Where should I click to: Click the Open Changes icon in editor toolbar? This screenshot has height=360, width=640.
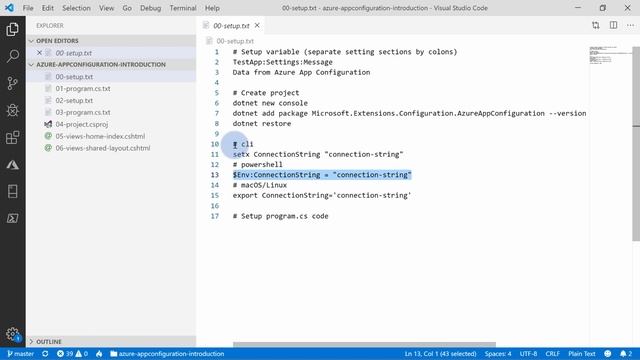pyautogui.click(x=596, y=25)
